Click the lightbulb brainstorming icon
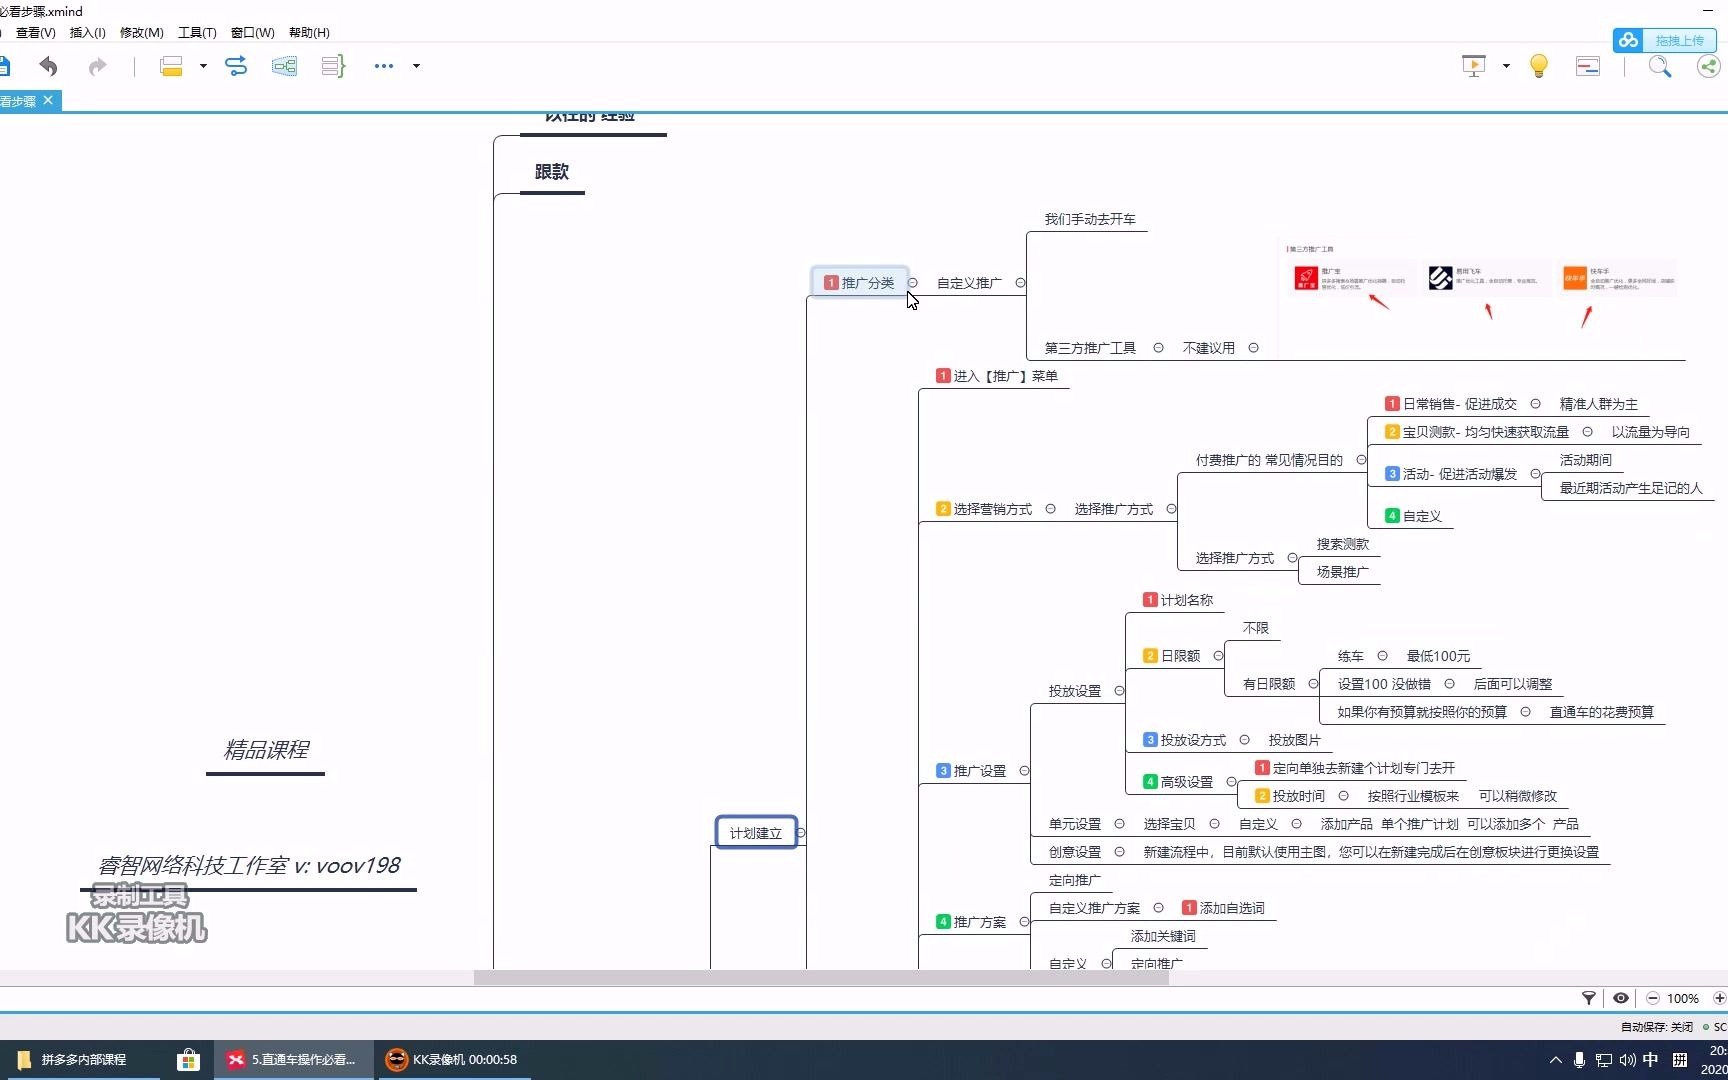This screenshot has width=1728, height=1080. [x=1539, y=66]
